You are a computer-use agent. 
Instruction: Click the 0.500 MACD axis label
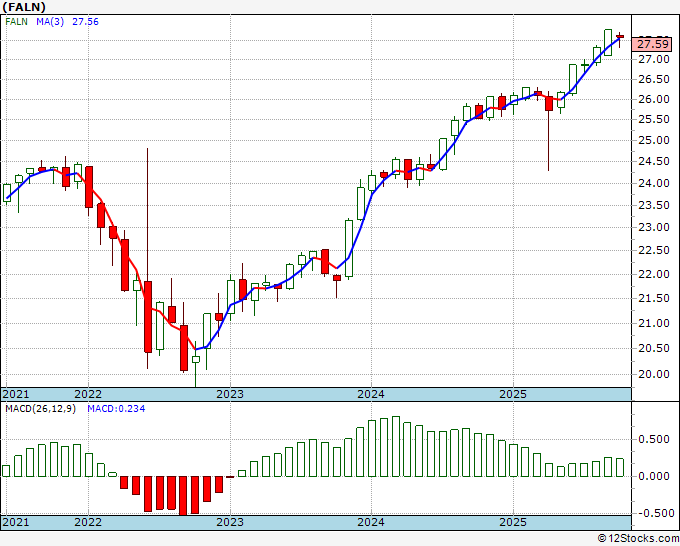(654, 439)
